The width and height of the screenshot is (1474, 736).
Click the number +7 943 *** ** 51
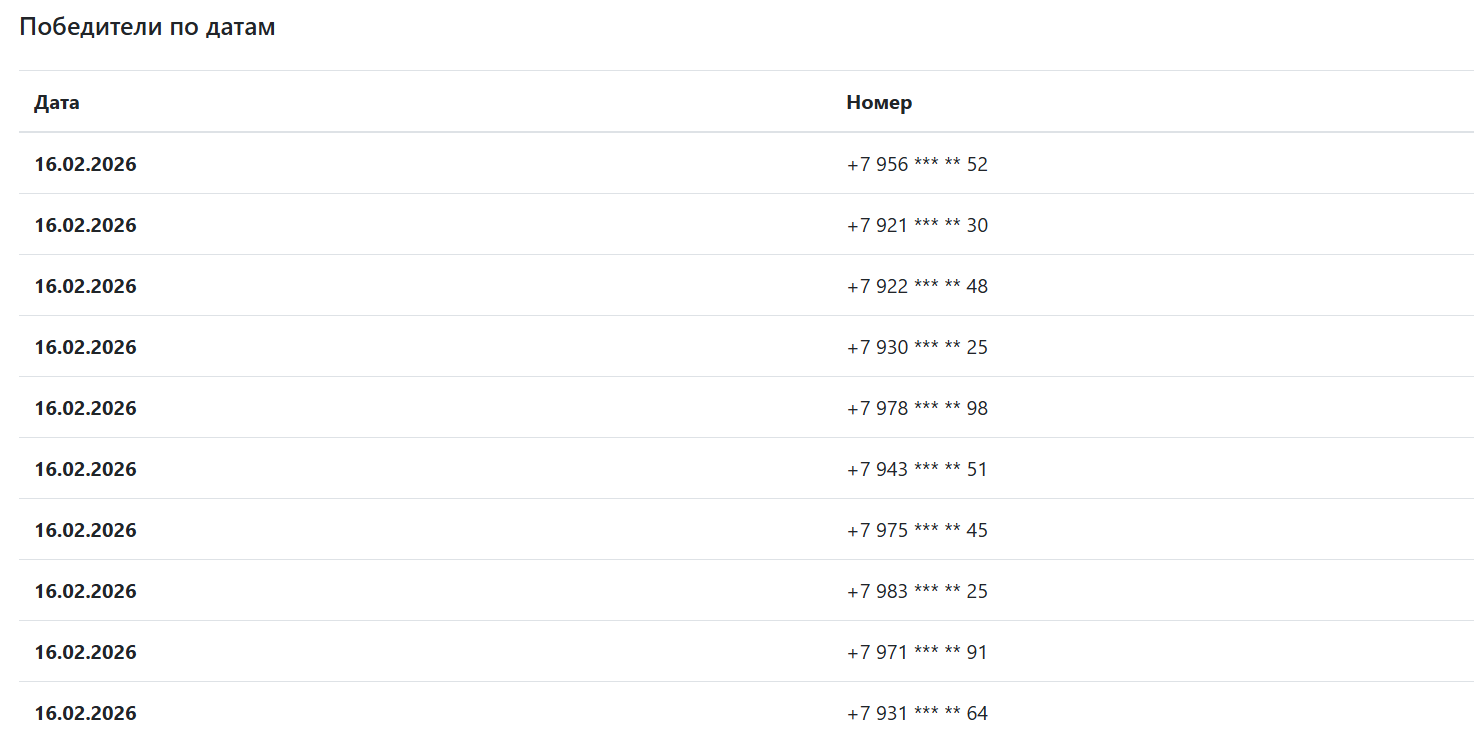917,469
